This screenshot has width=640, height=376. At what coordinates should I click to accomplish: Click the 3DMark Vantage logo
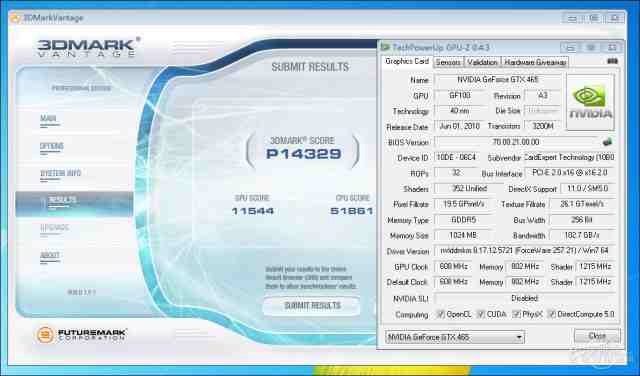[89, 47]
